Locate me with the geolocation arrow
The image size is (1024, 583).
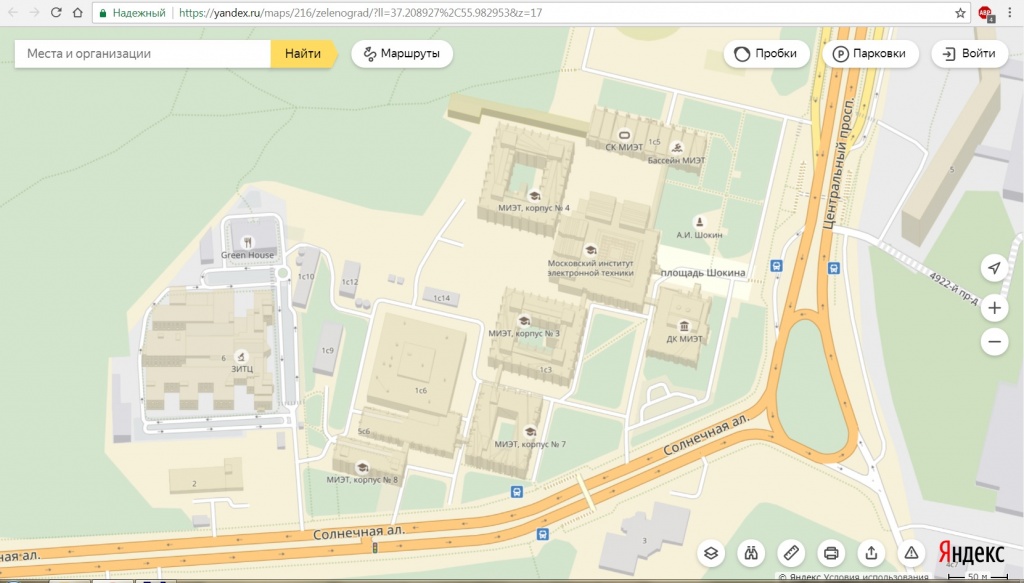click(994, 268)
